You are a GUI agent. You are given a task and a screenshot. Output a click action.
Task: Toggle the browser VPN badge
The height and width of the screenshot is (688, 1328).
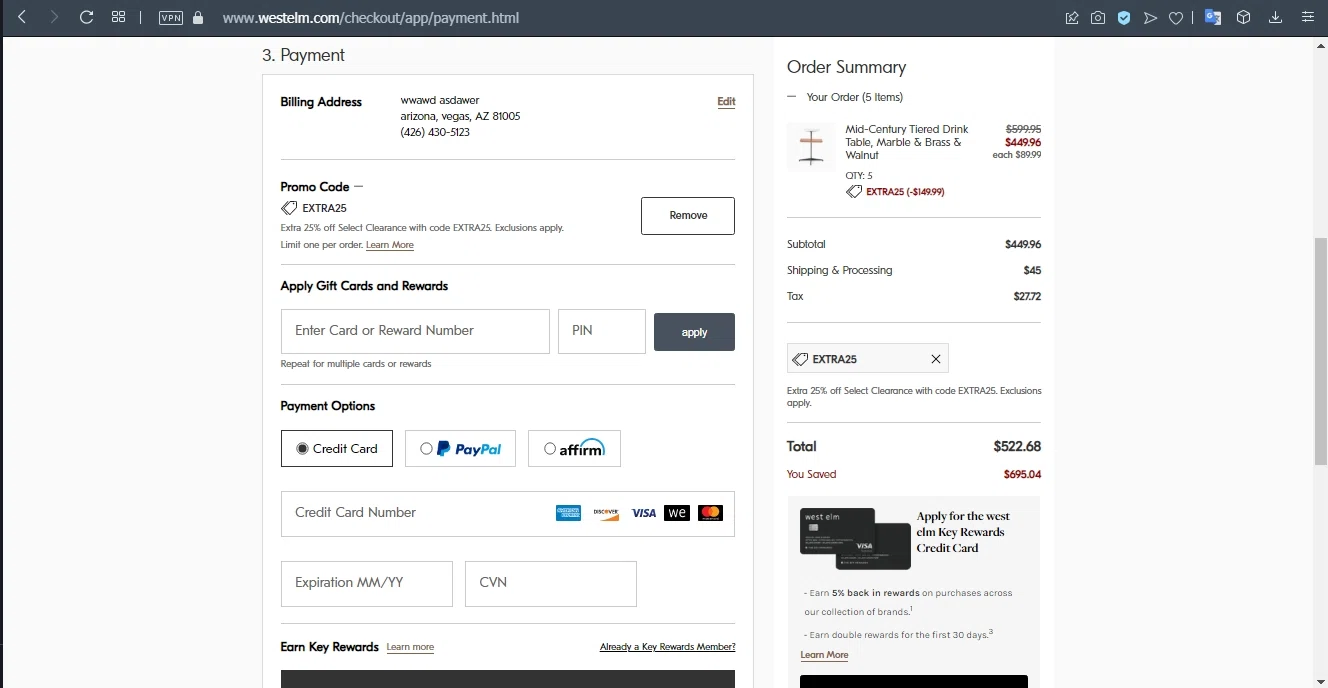[171, 17]
